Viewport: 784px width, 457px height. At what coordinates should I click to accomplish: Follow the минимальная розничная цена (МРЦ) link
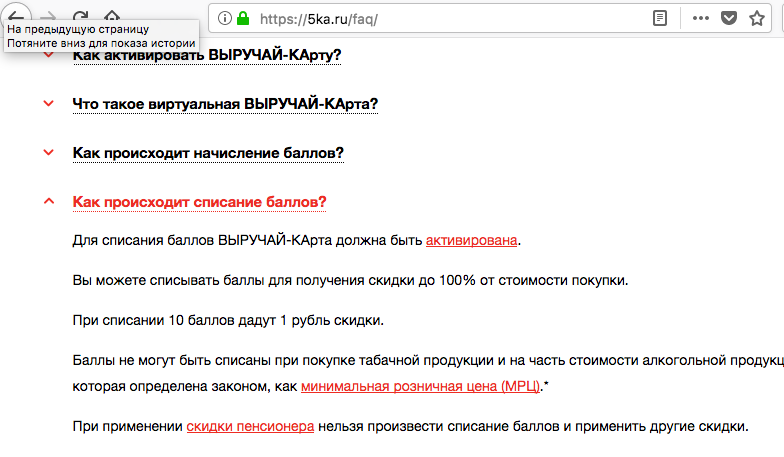(x=420, y=386)
